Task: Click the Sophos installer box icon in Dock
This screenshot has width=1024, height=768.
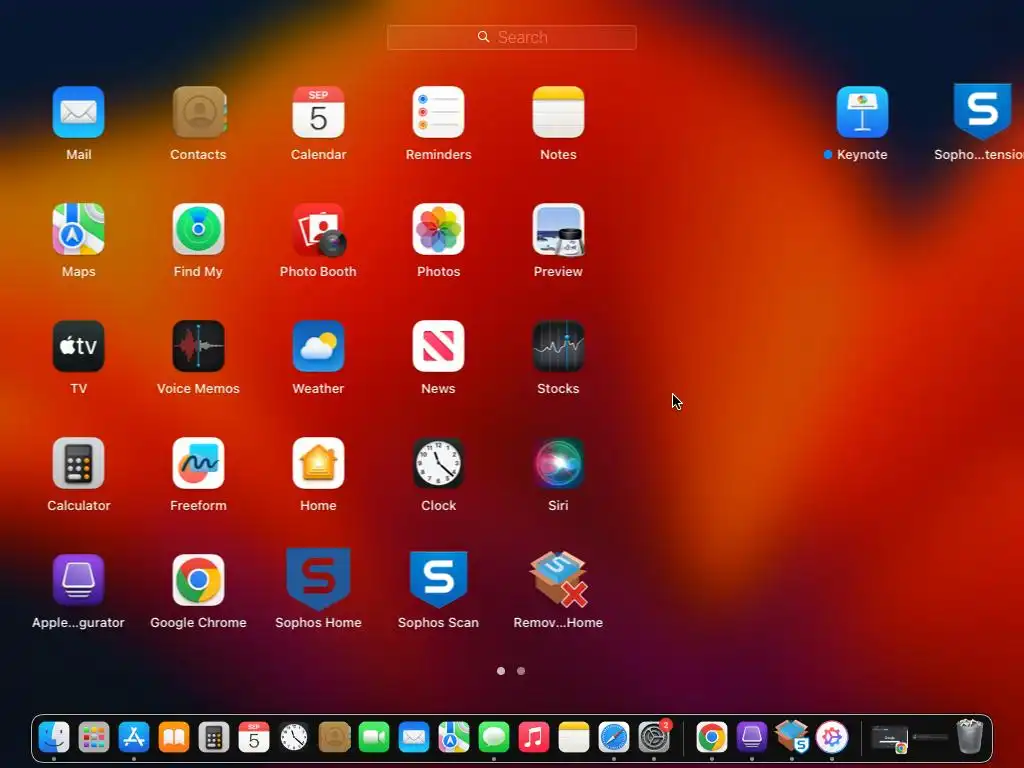Action: (792, 738)
